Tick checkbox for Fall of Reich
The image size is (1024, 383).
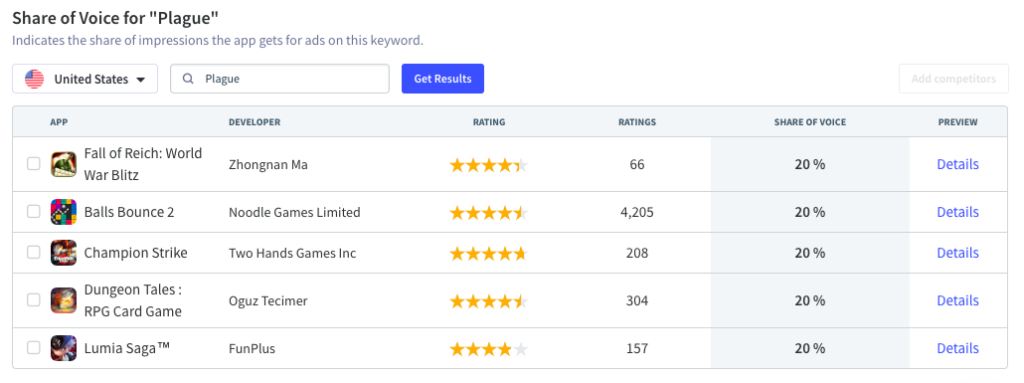(x=33, y=164)
